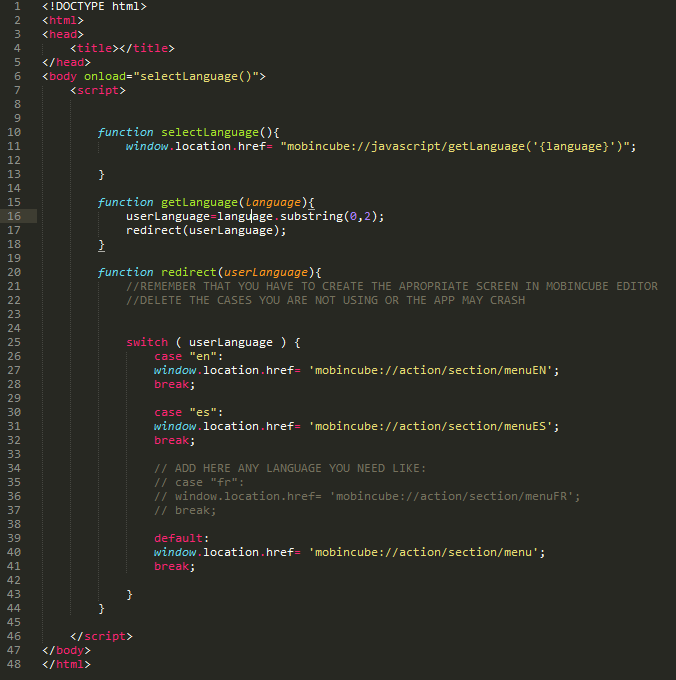The width and height of the screenshot is (676, 680).
Task: Click 'window' on line 27
Action: (175, 370)
